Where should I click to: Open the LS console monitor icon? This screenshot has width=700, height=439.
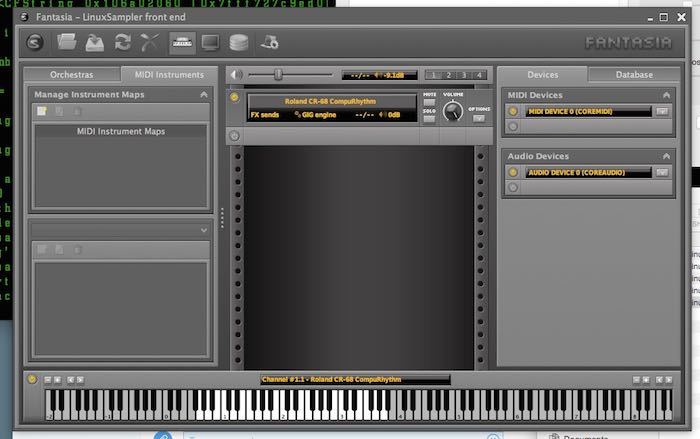(210, 42)
